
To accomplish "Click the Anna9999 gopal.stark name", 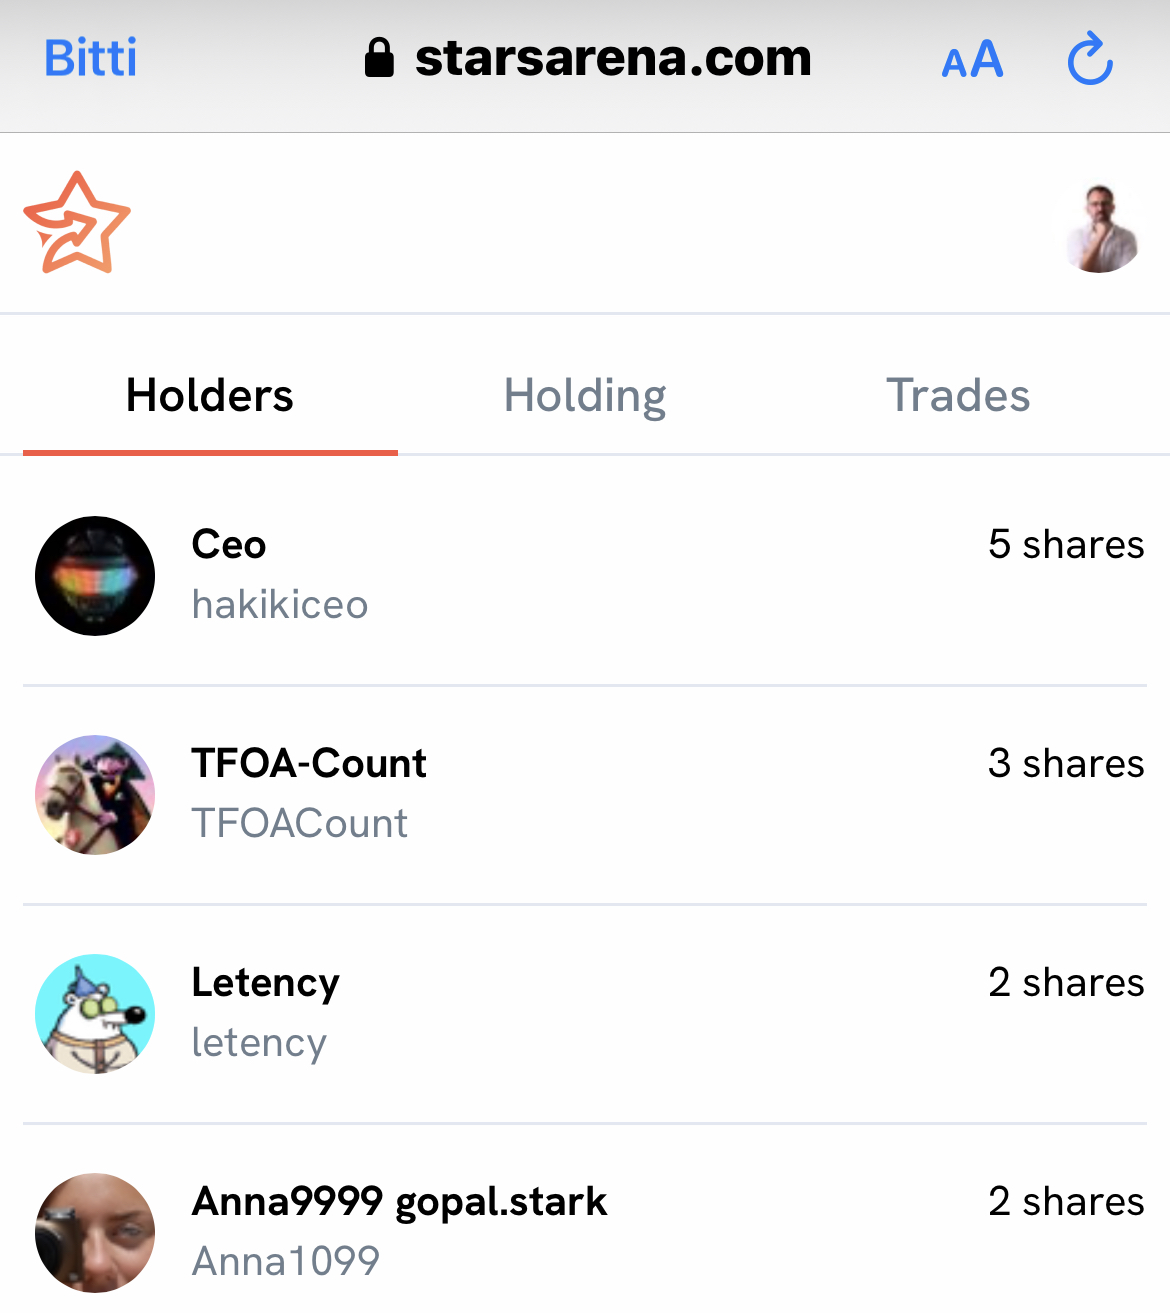I will point(399,1202).
